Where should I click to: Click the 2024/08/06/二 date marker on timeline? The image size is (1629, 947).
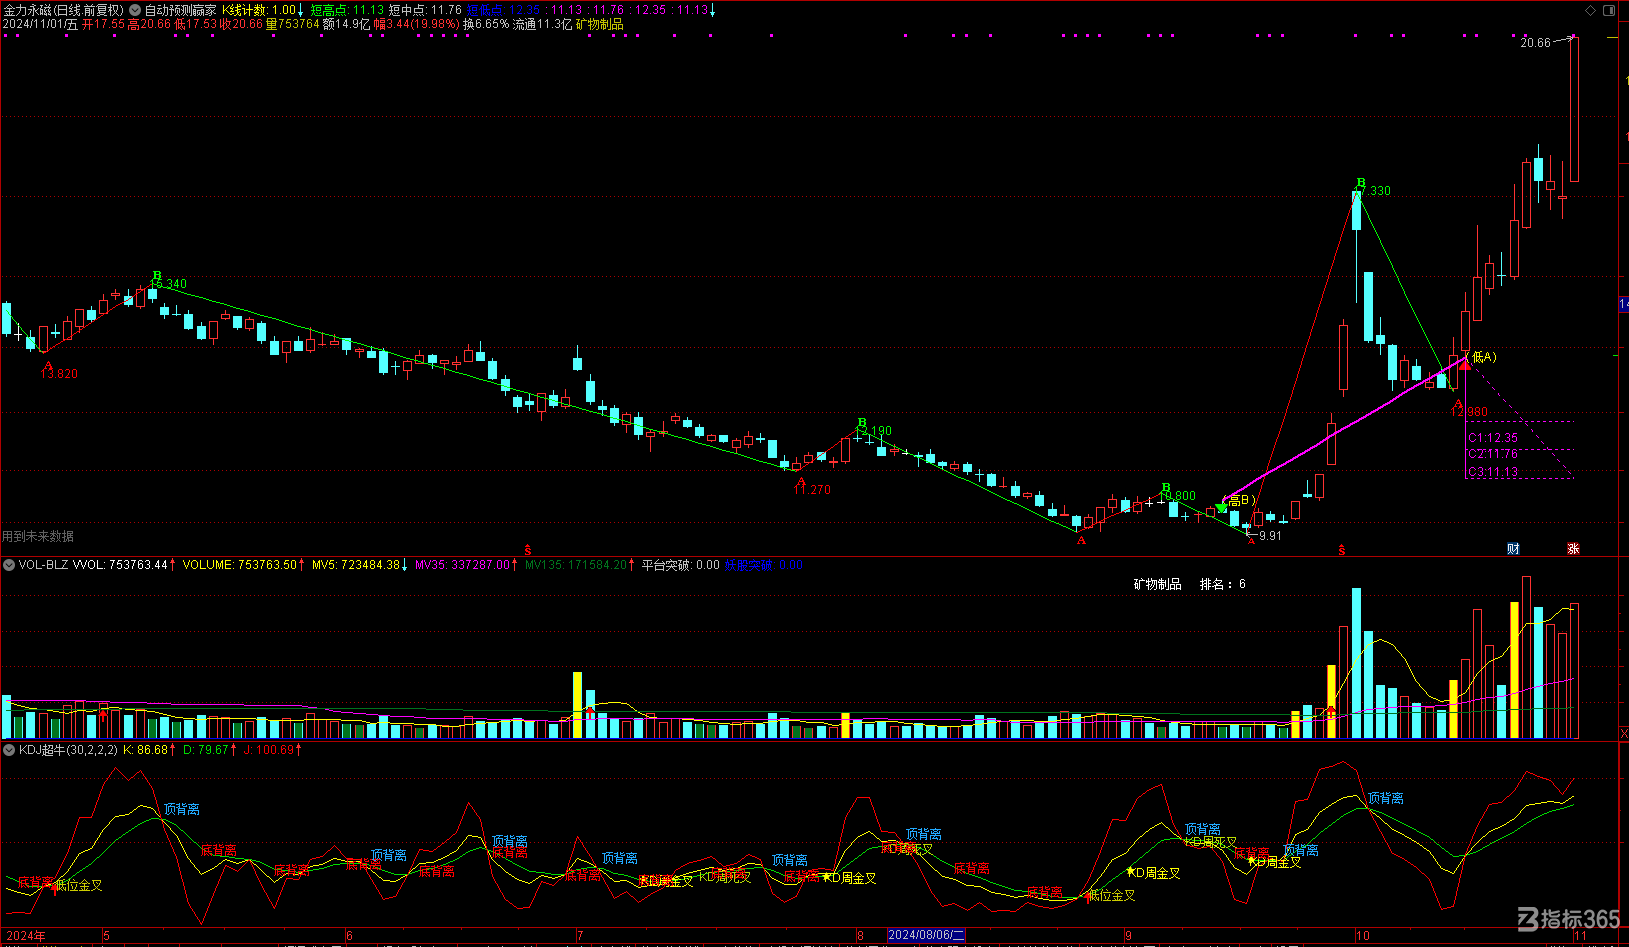click(x=926, y=935)
